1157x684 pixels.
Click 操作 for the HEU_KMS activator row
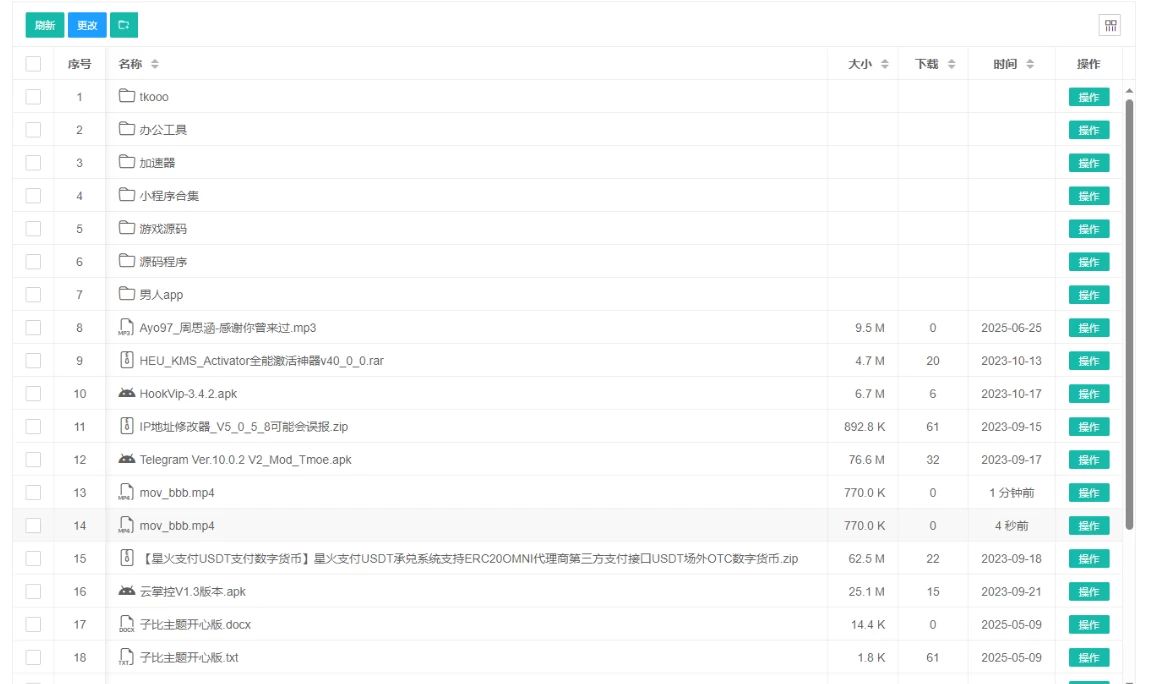1088,360
